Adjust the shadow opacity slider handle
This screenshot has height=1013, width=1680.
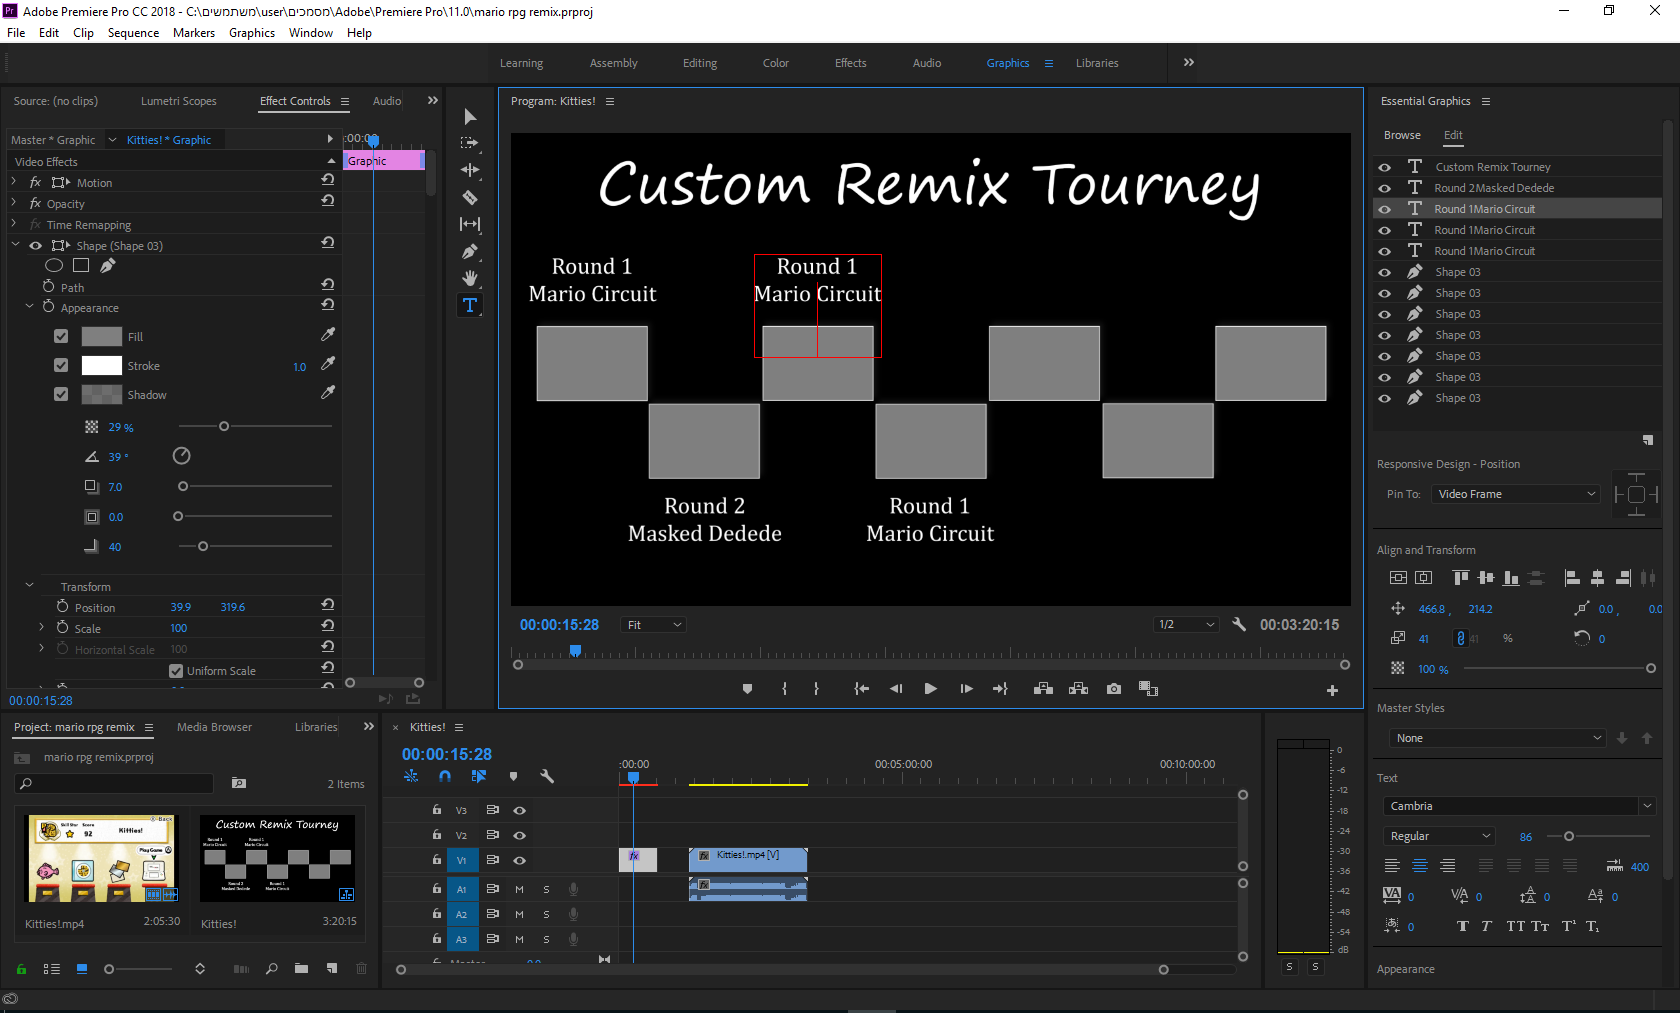[x=224, y=426]
